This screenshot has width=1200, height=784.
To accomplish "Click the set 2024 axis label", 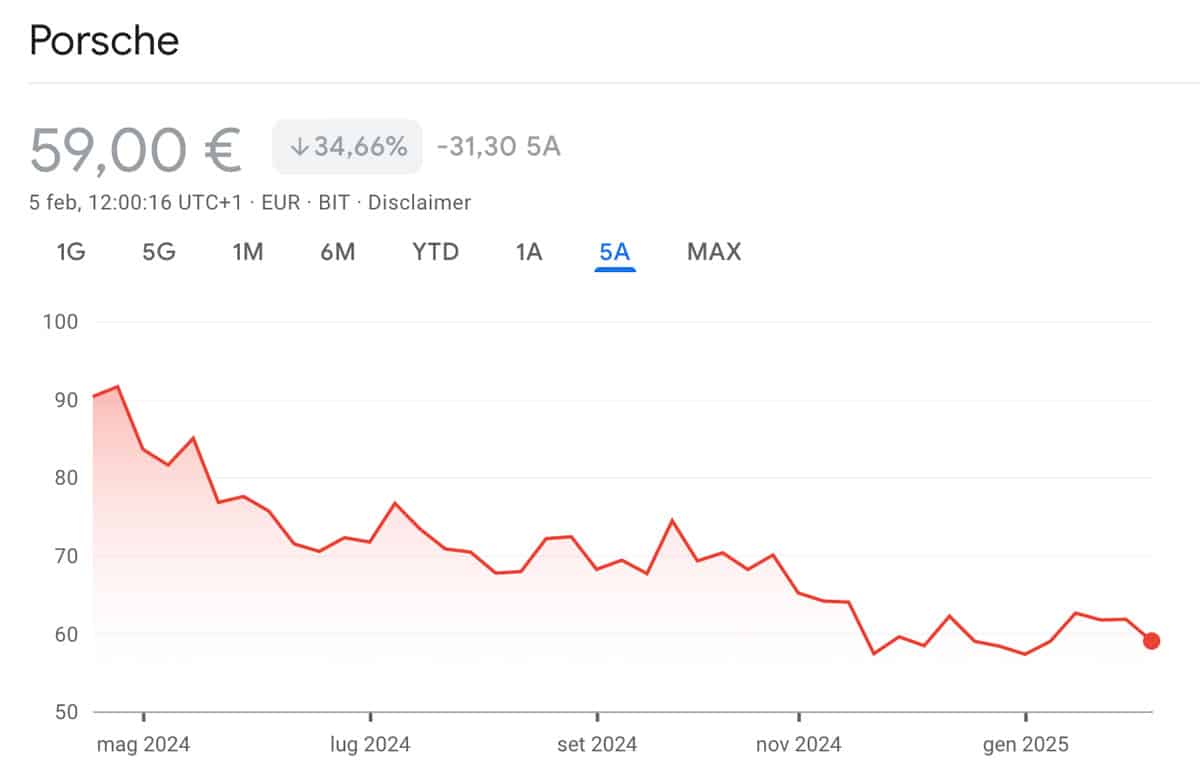I will pos(597,745).
